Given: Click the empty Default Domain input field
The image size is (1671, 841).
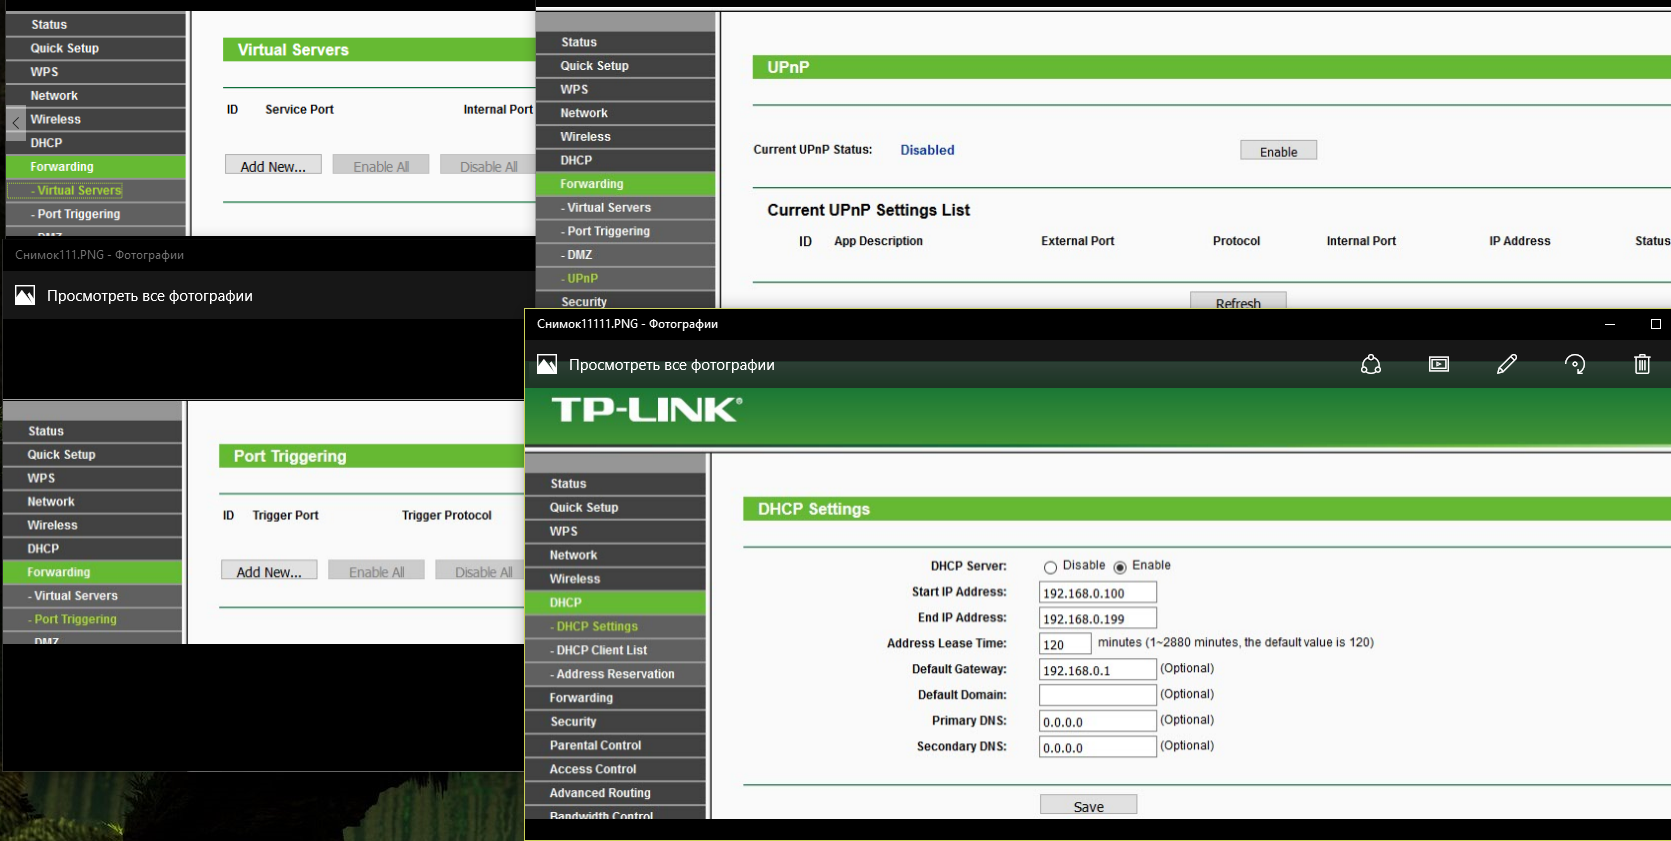Looking at the screenshot, I should (1097, 695).
